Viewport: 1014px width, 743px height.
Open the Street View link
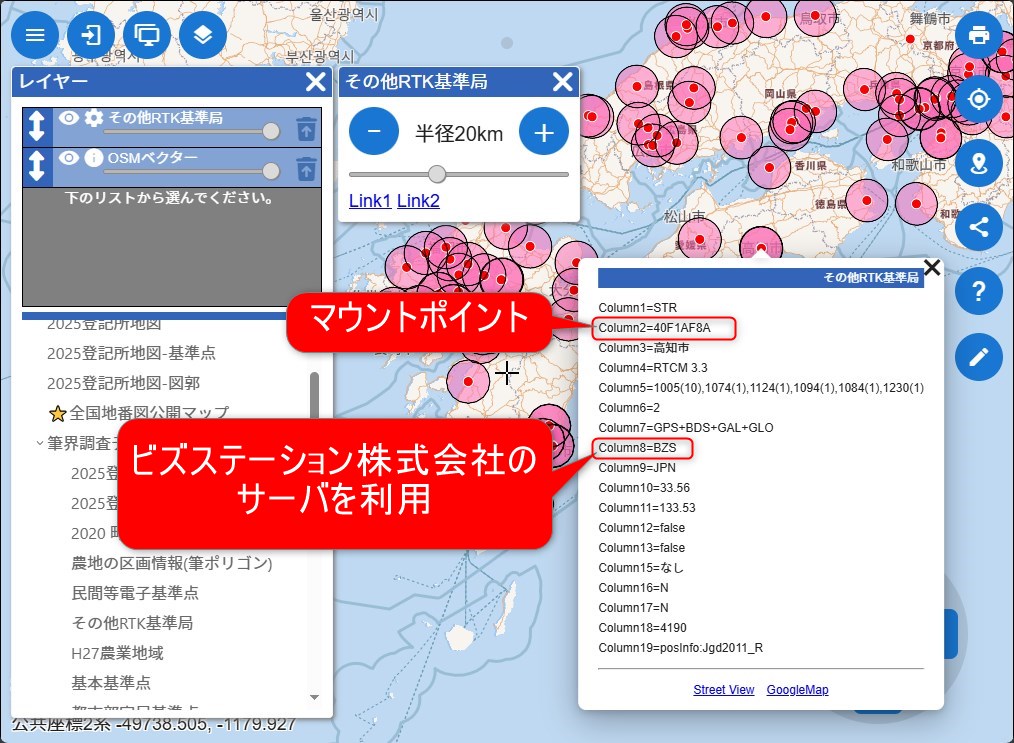(723, 690)
